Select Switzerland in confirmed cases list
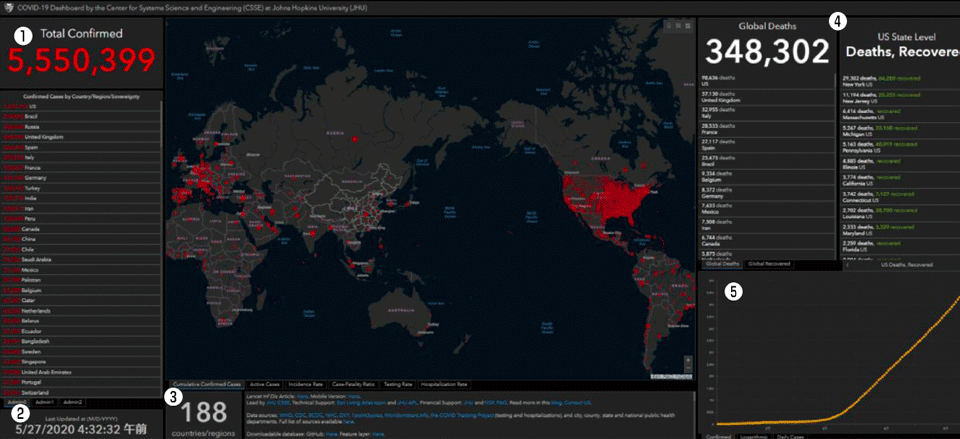This screenshot has width=960, height=439. pyautogui.click(x=81, y=392)
